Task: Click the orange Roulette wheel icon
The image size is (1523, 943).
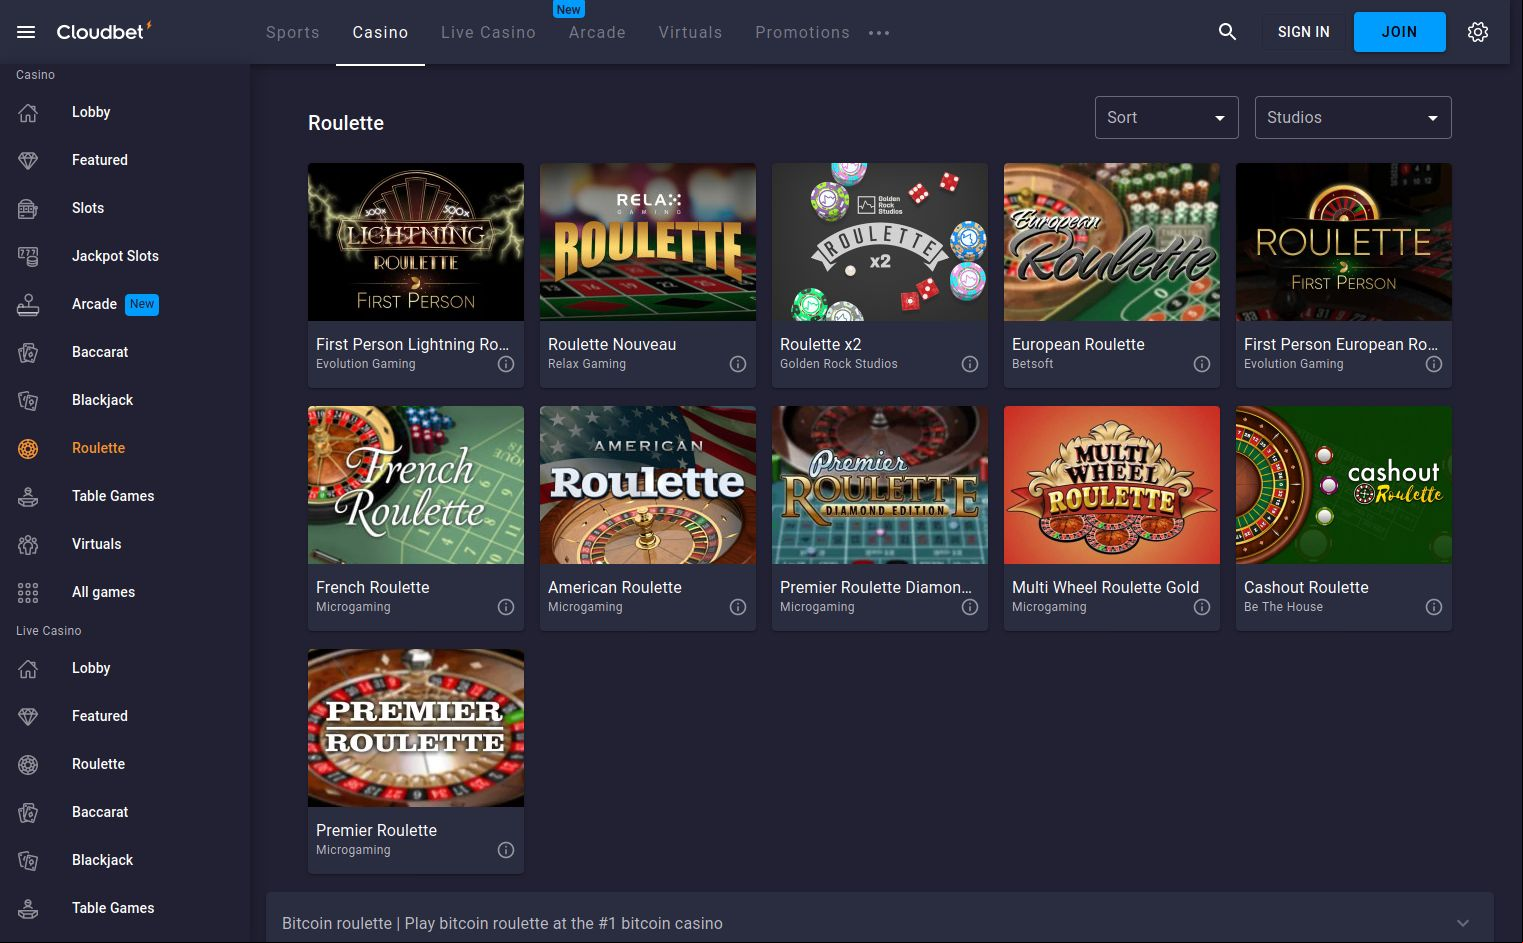Action: tap(28, 448)
